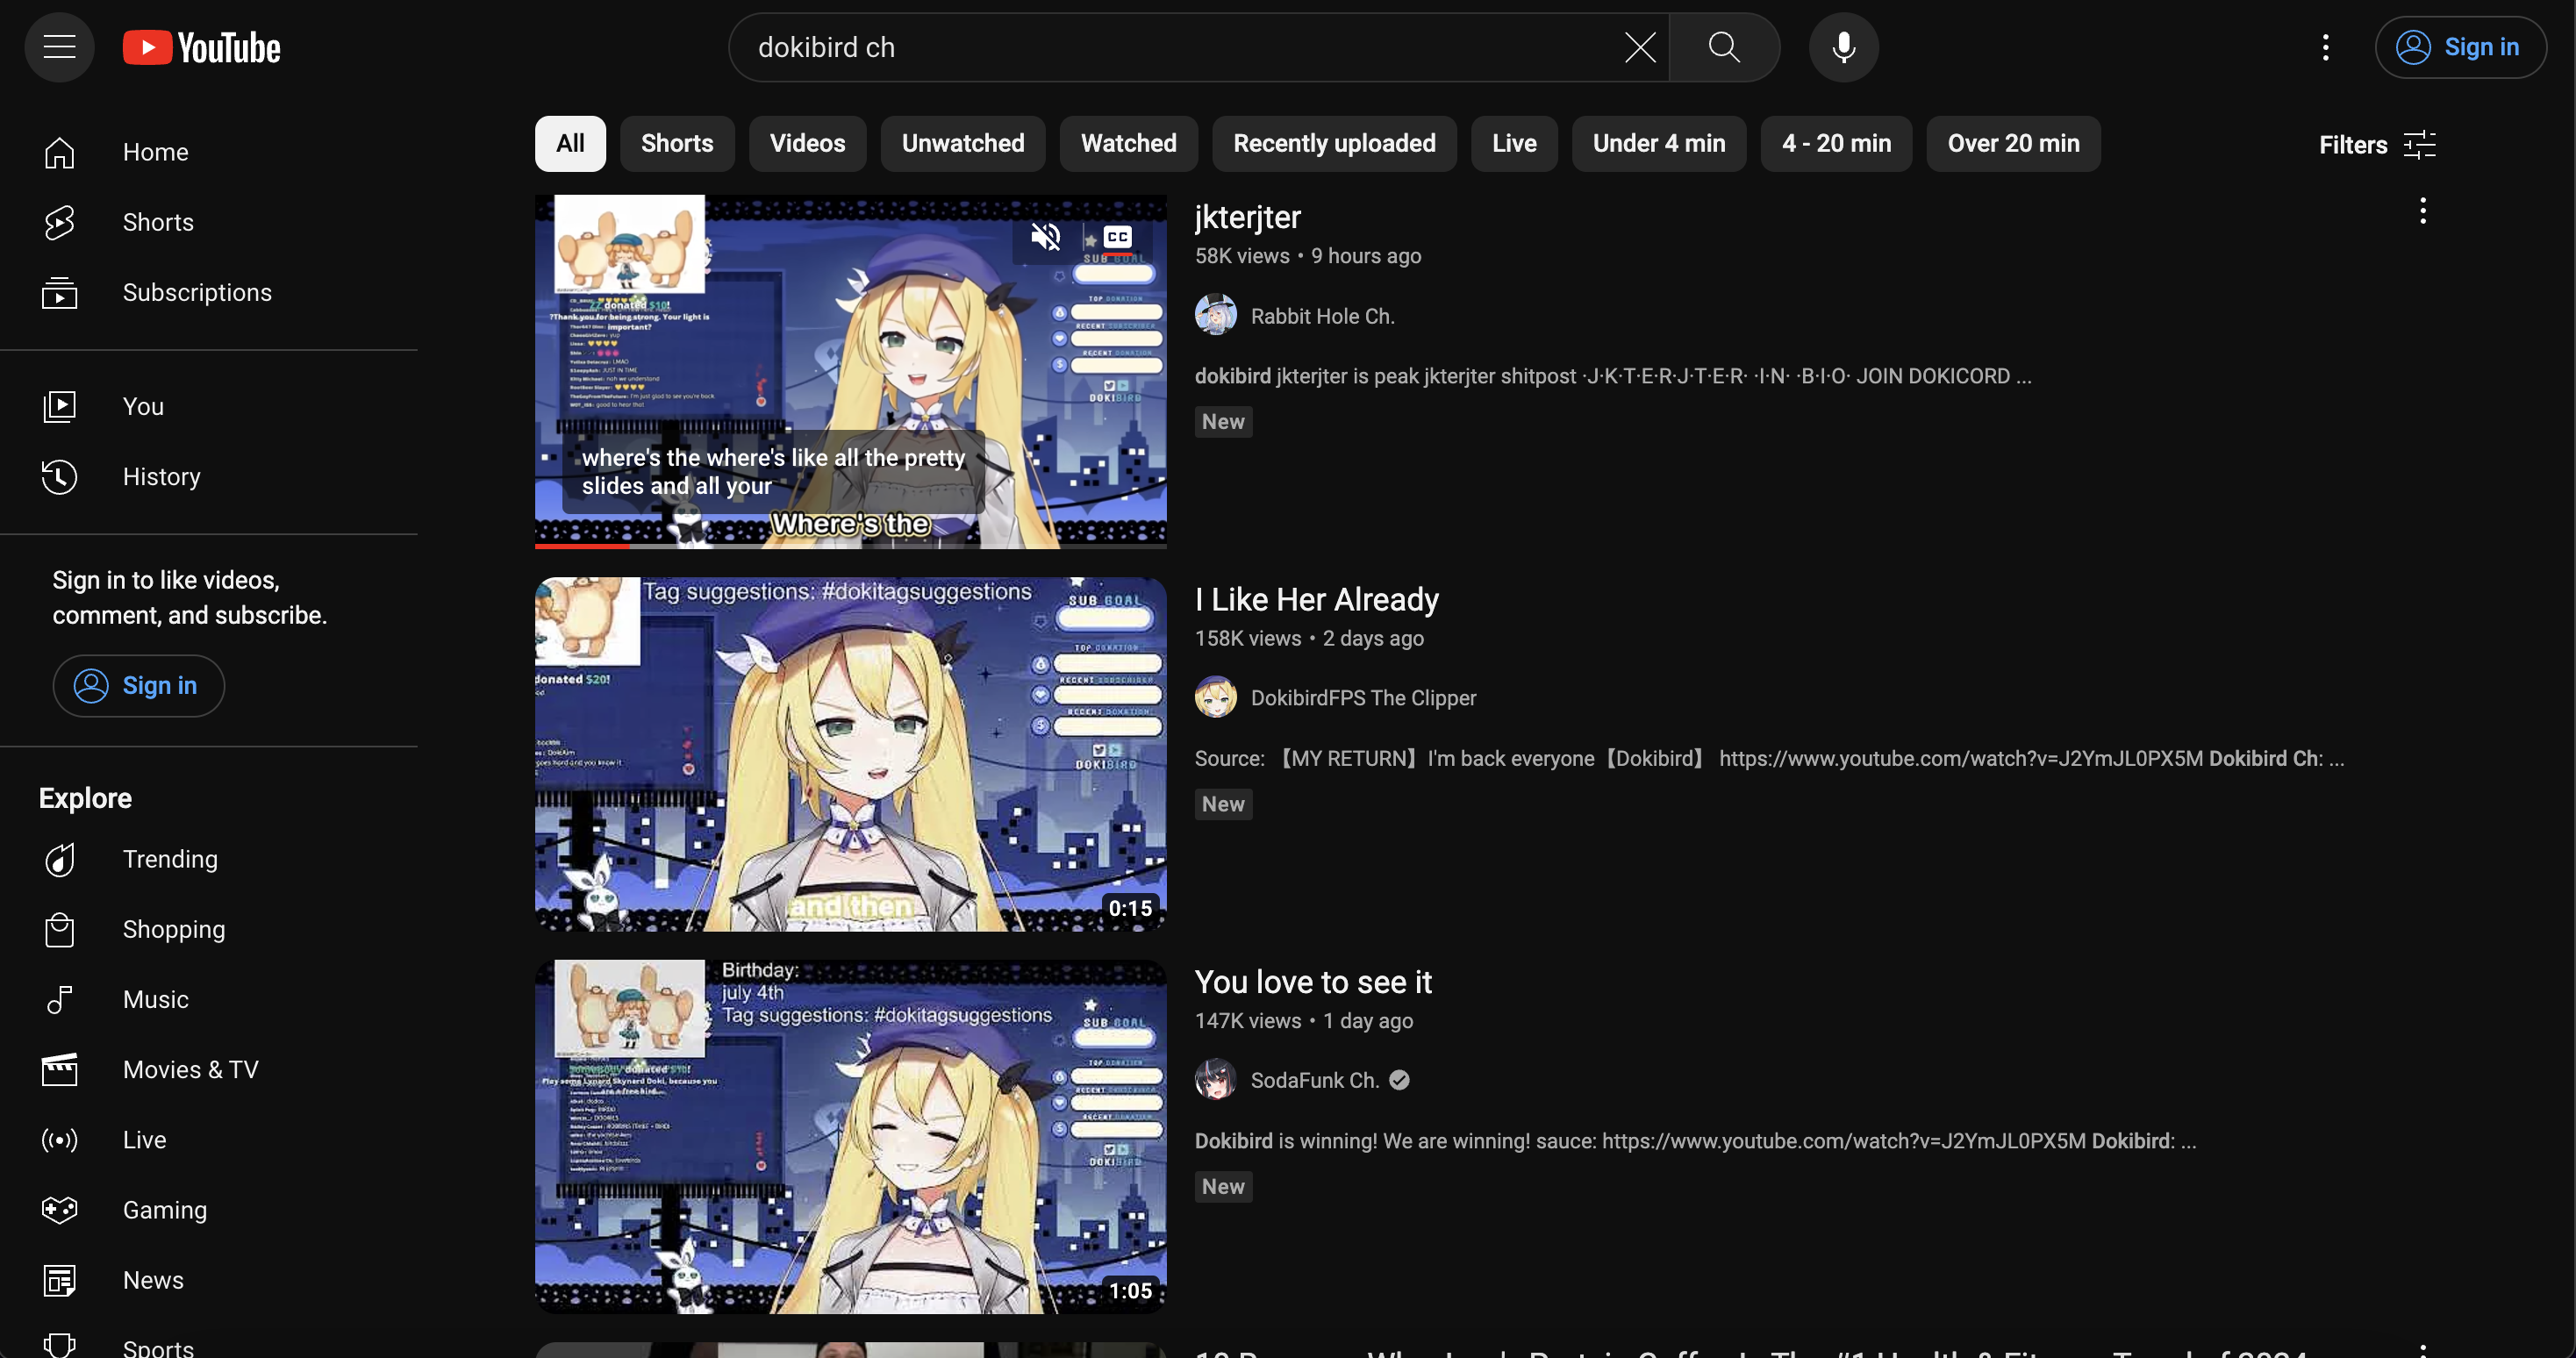Select the Shorts filter chip
The width and height of the screenshot is (2576, 1358).
pyautogui.click(x=677, y=144)
